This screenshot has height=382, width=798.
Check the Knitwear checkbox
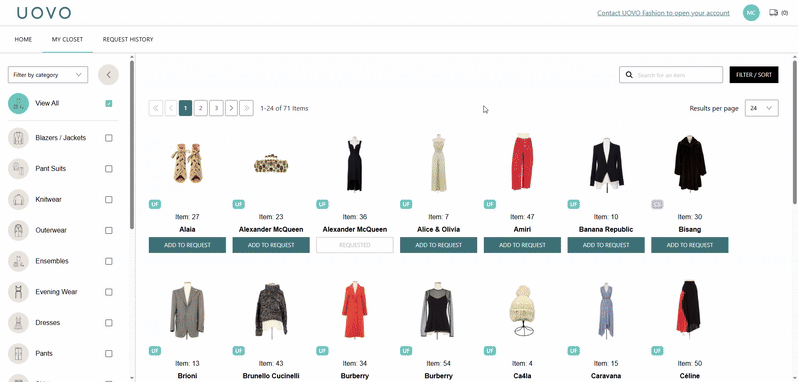(108, 199)
